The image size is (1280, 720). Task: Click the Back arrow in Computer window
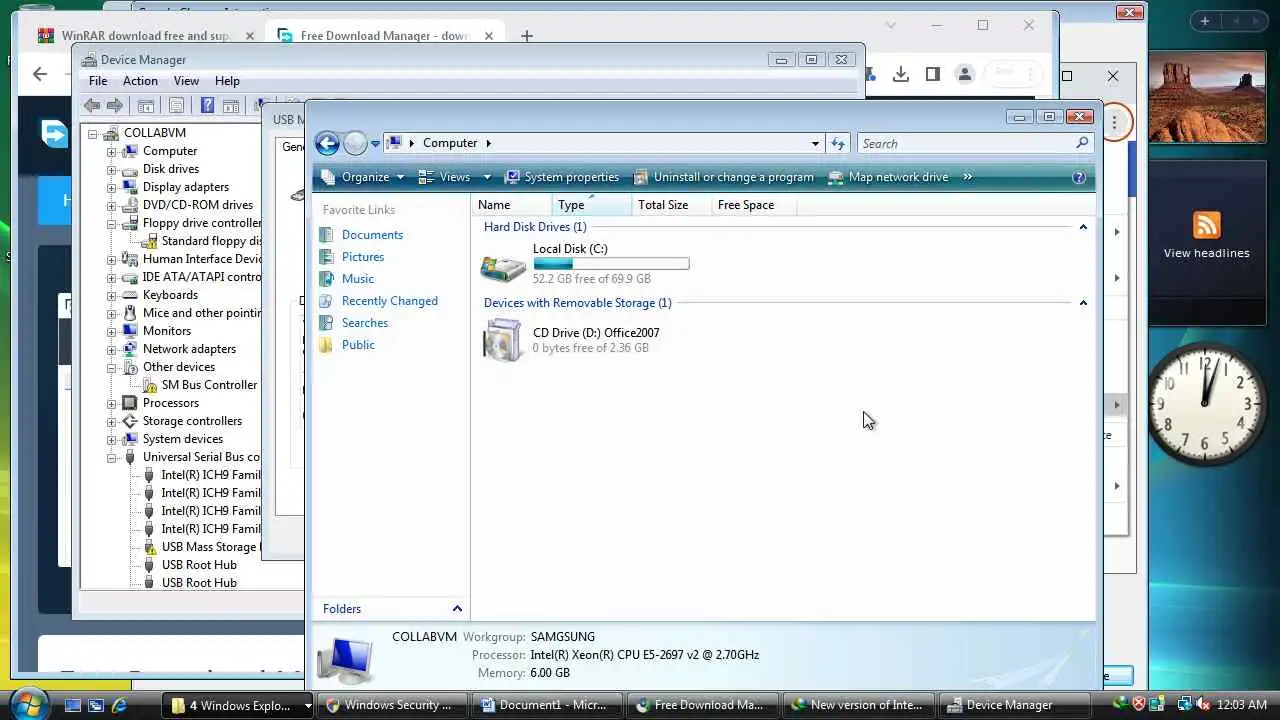pos(327,143)
